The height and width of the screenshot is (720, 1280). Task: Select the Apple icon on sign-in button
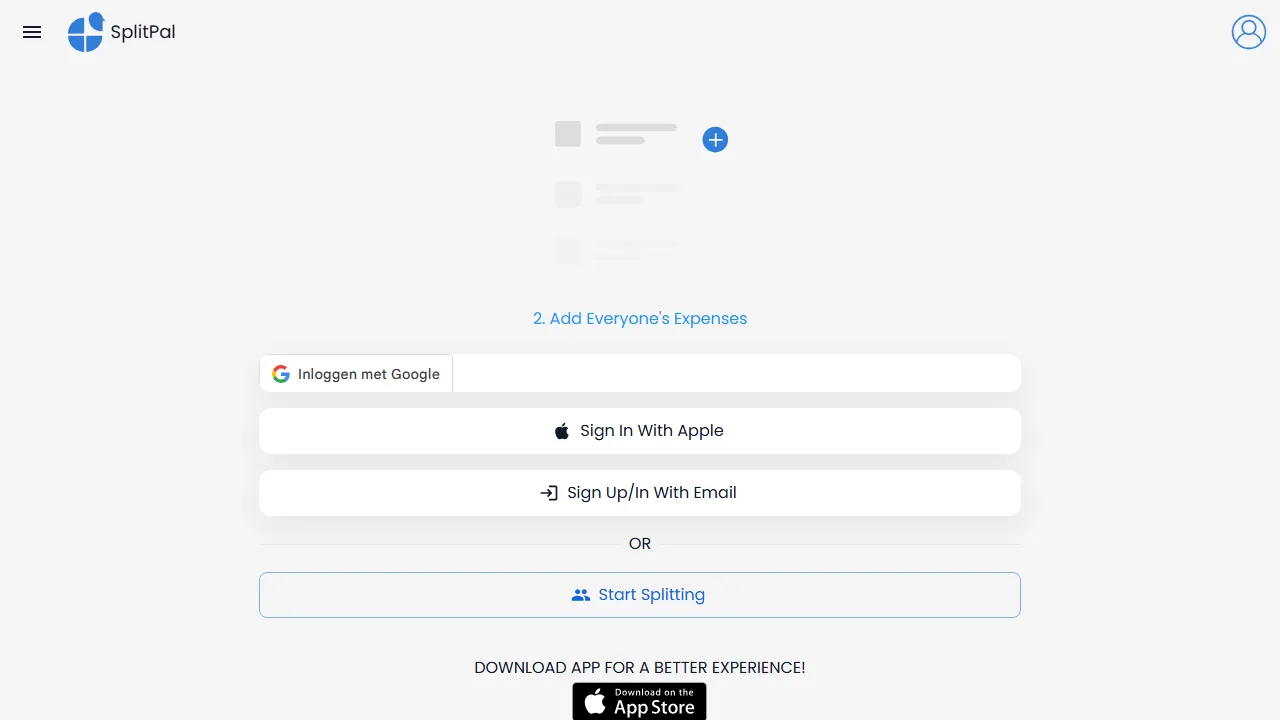[561, 430]
